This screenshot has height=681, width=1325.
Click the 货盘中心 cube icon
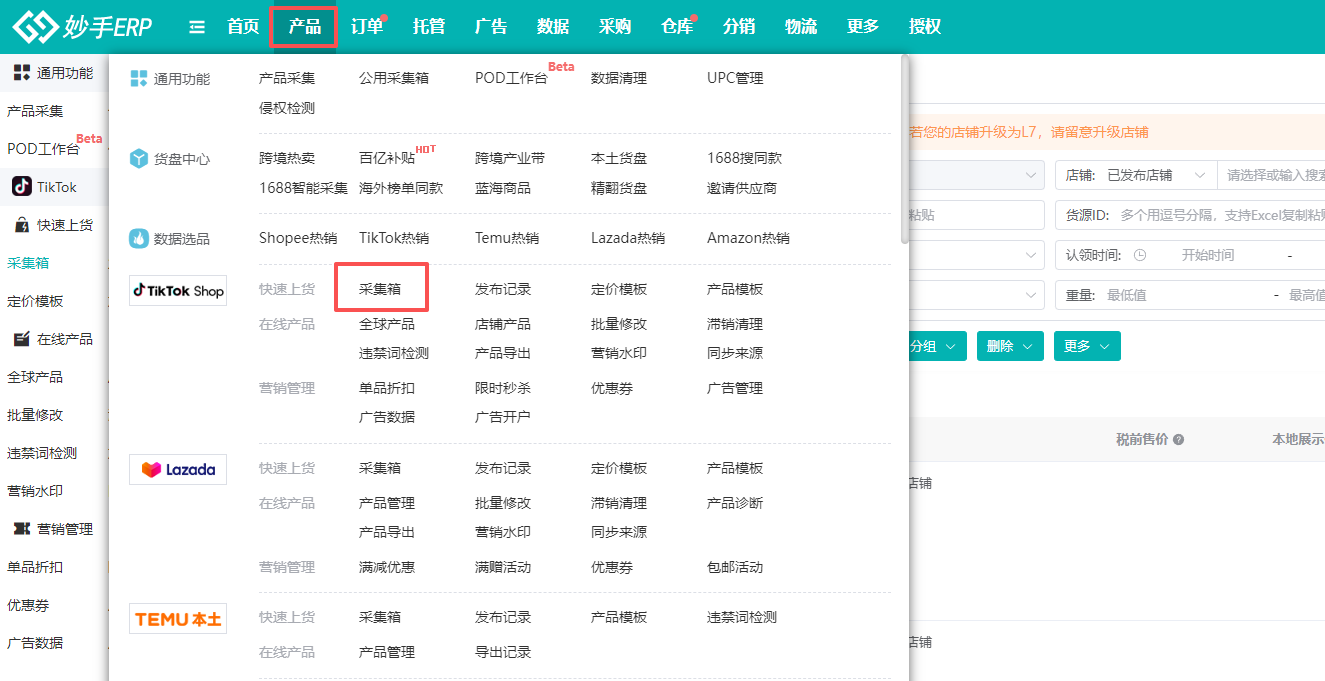tap(139, 159)
